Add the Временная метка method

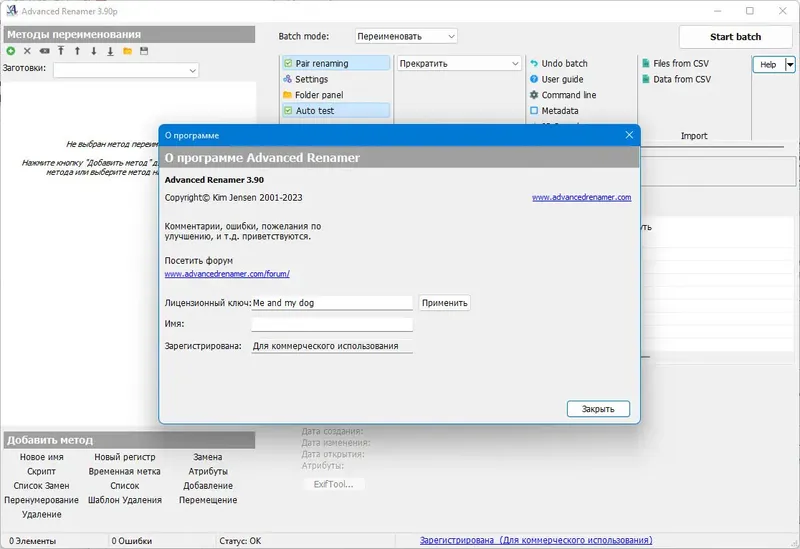pos(124,471)
